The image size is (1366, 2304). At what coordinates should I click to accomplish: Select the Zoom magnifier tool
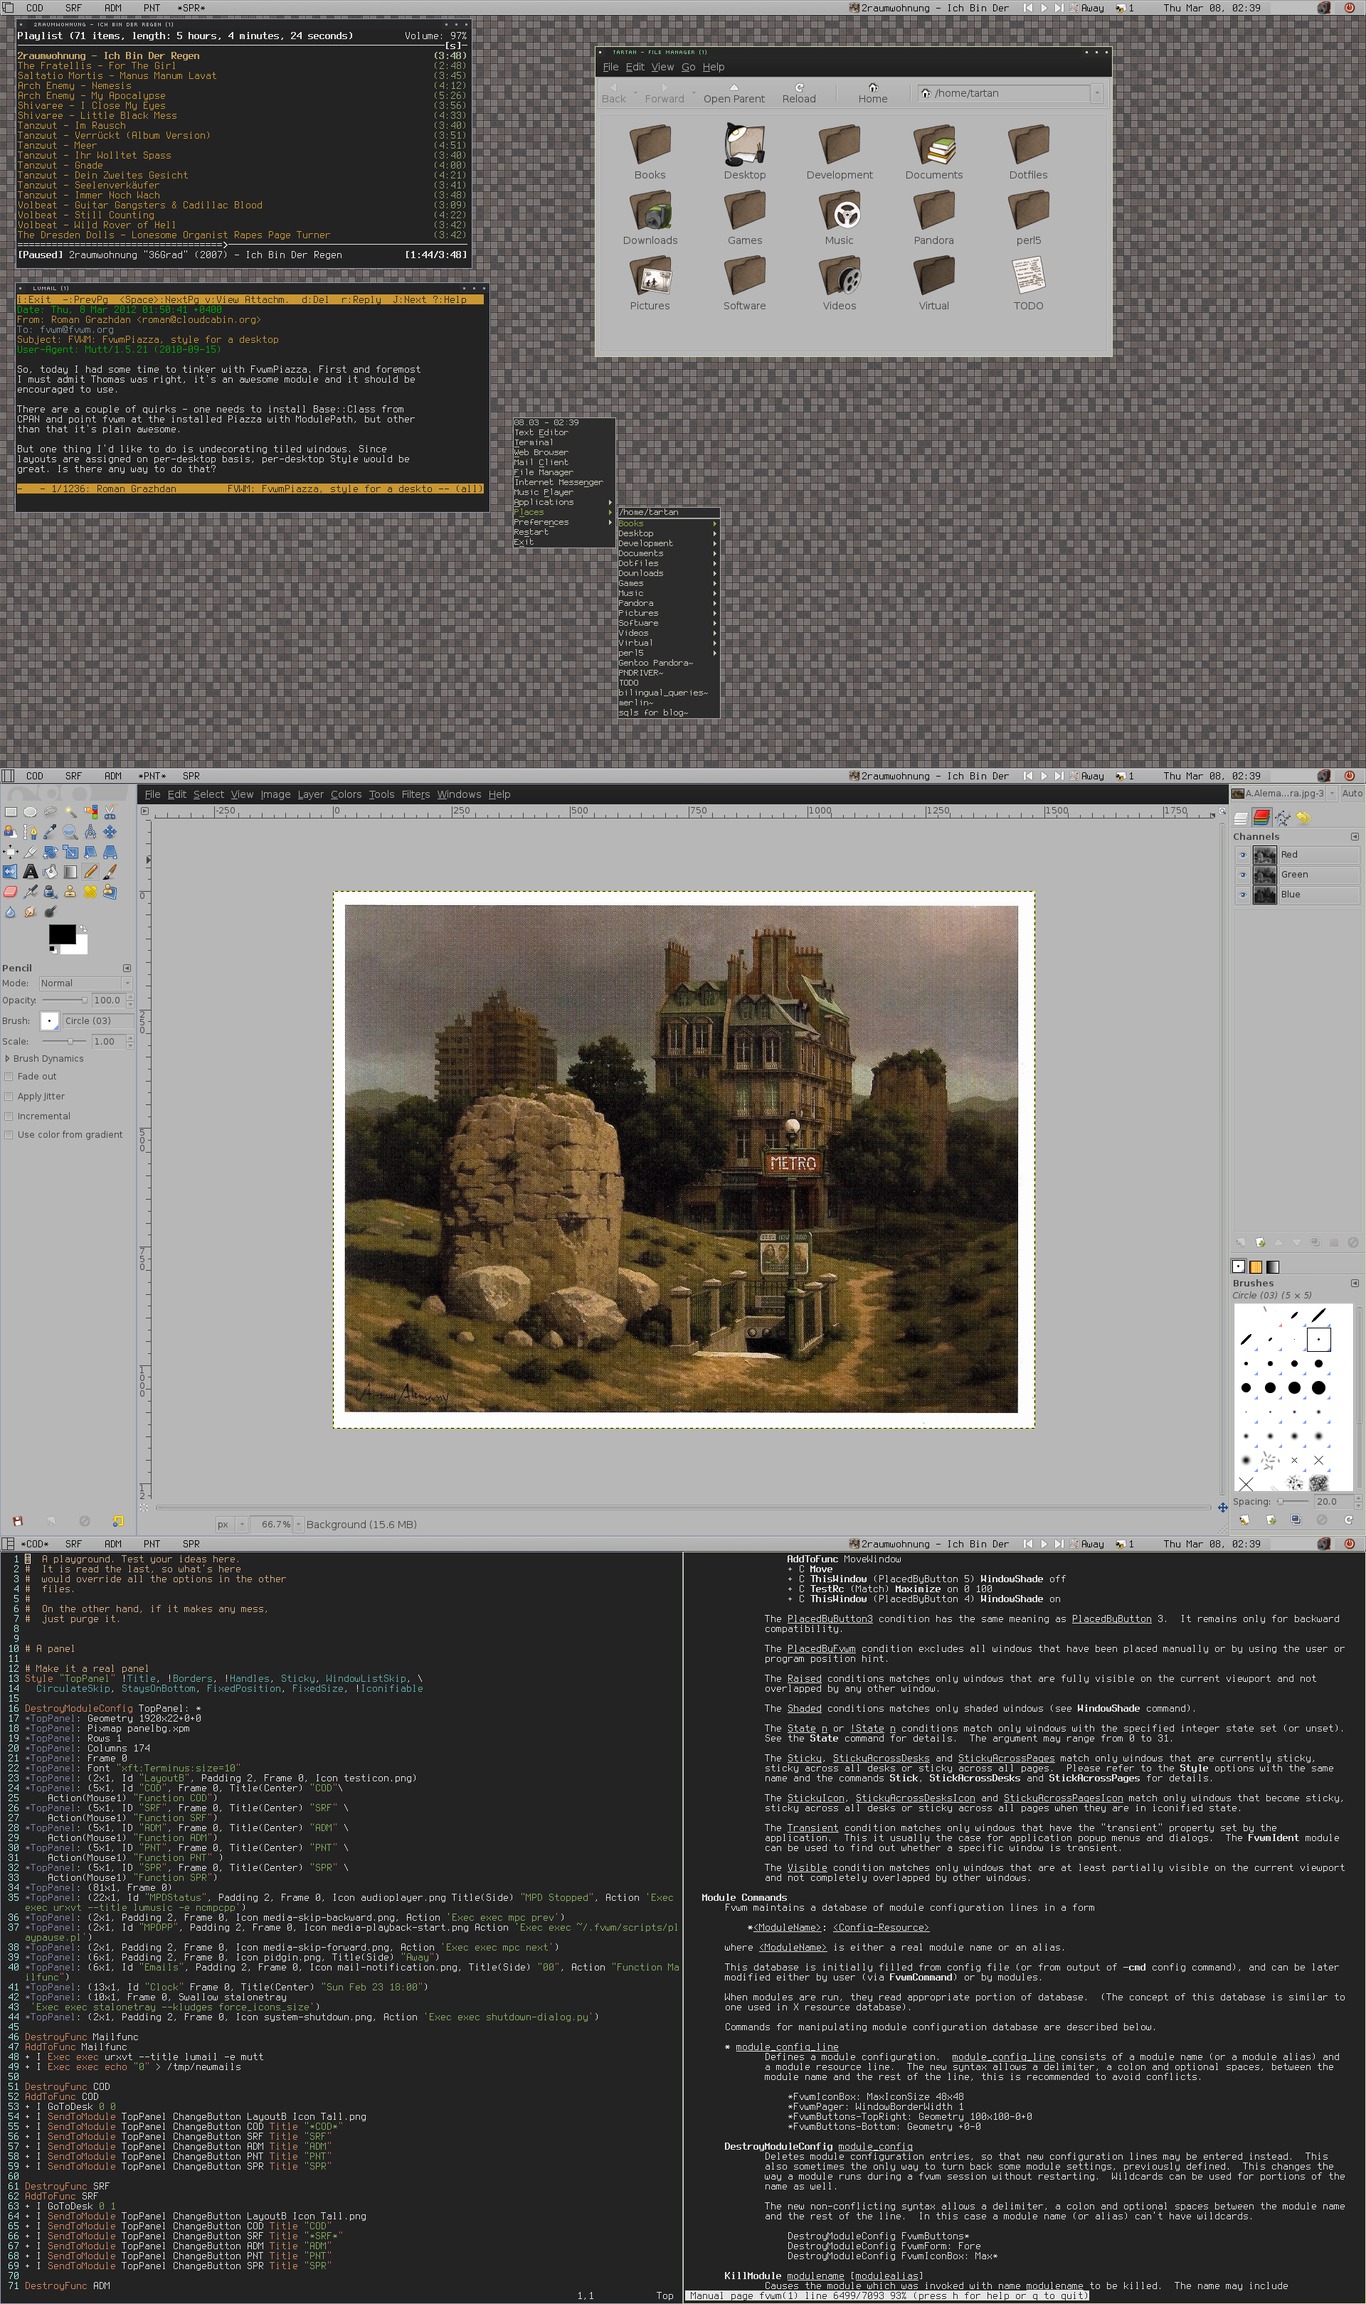point(70,832)
